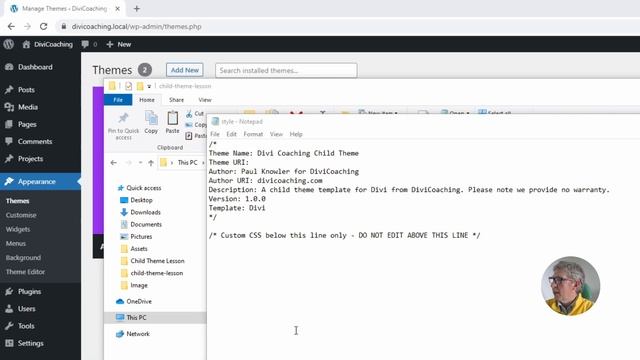Open File tab in File Explorer
640x360 pixels.
click(118, 100)
